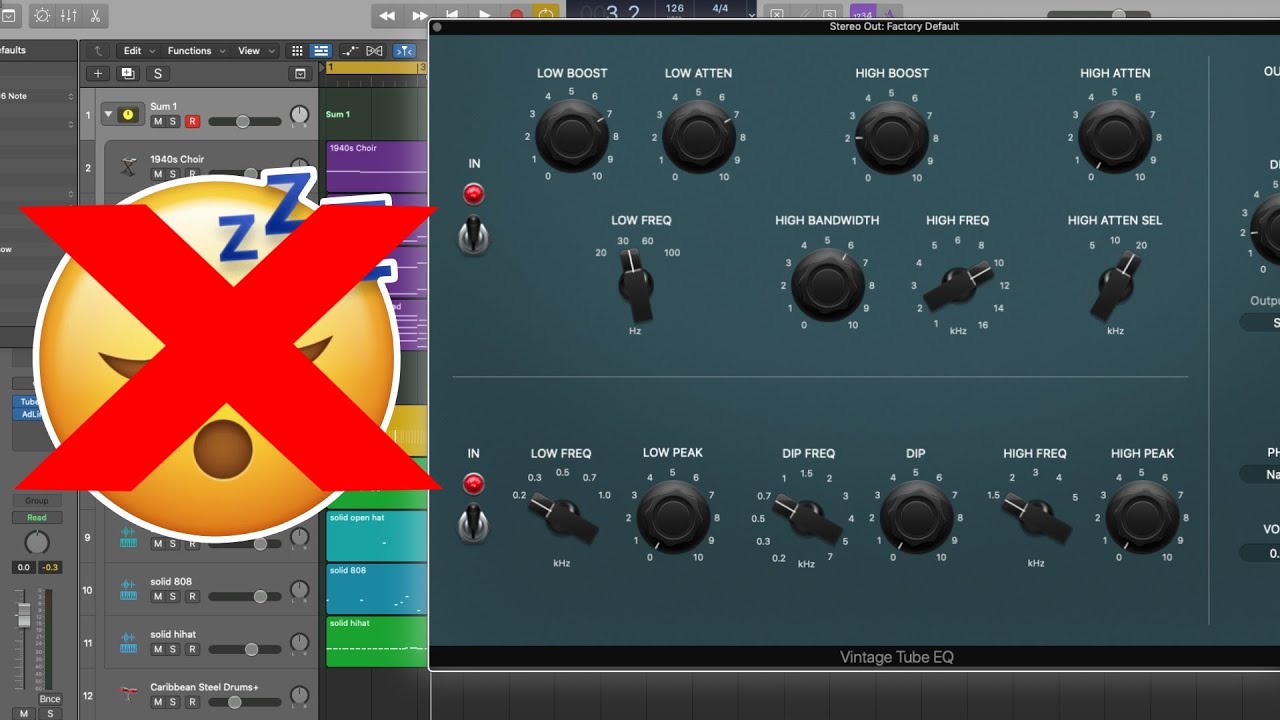The width and height of the screenshot is (1280, 720).
Task: Click the blue catch playhead button
Action: pyautogui.click(x=405, y=51)
